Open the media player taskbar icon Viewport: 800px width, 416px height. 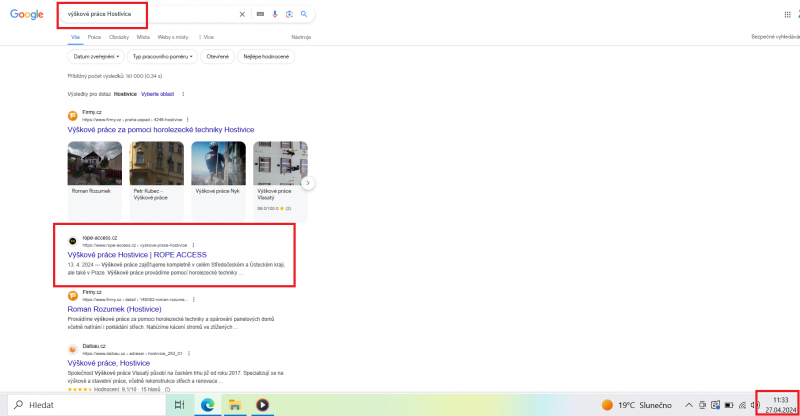(x=262, y=405)
